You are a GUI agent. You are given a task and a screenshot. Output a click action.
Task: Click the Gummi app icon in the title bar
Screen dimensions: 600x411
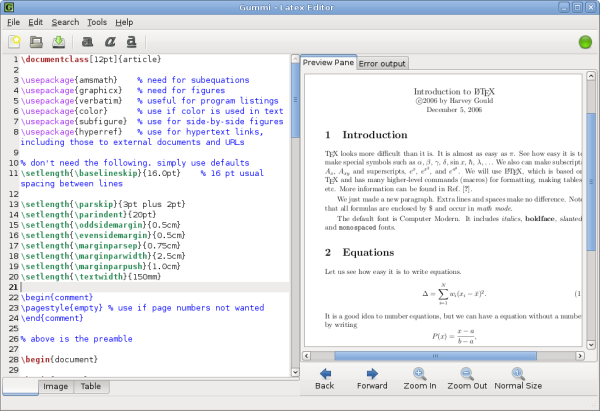(x=8, y=7)
